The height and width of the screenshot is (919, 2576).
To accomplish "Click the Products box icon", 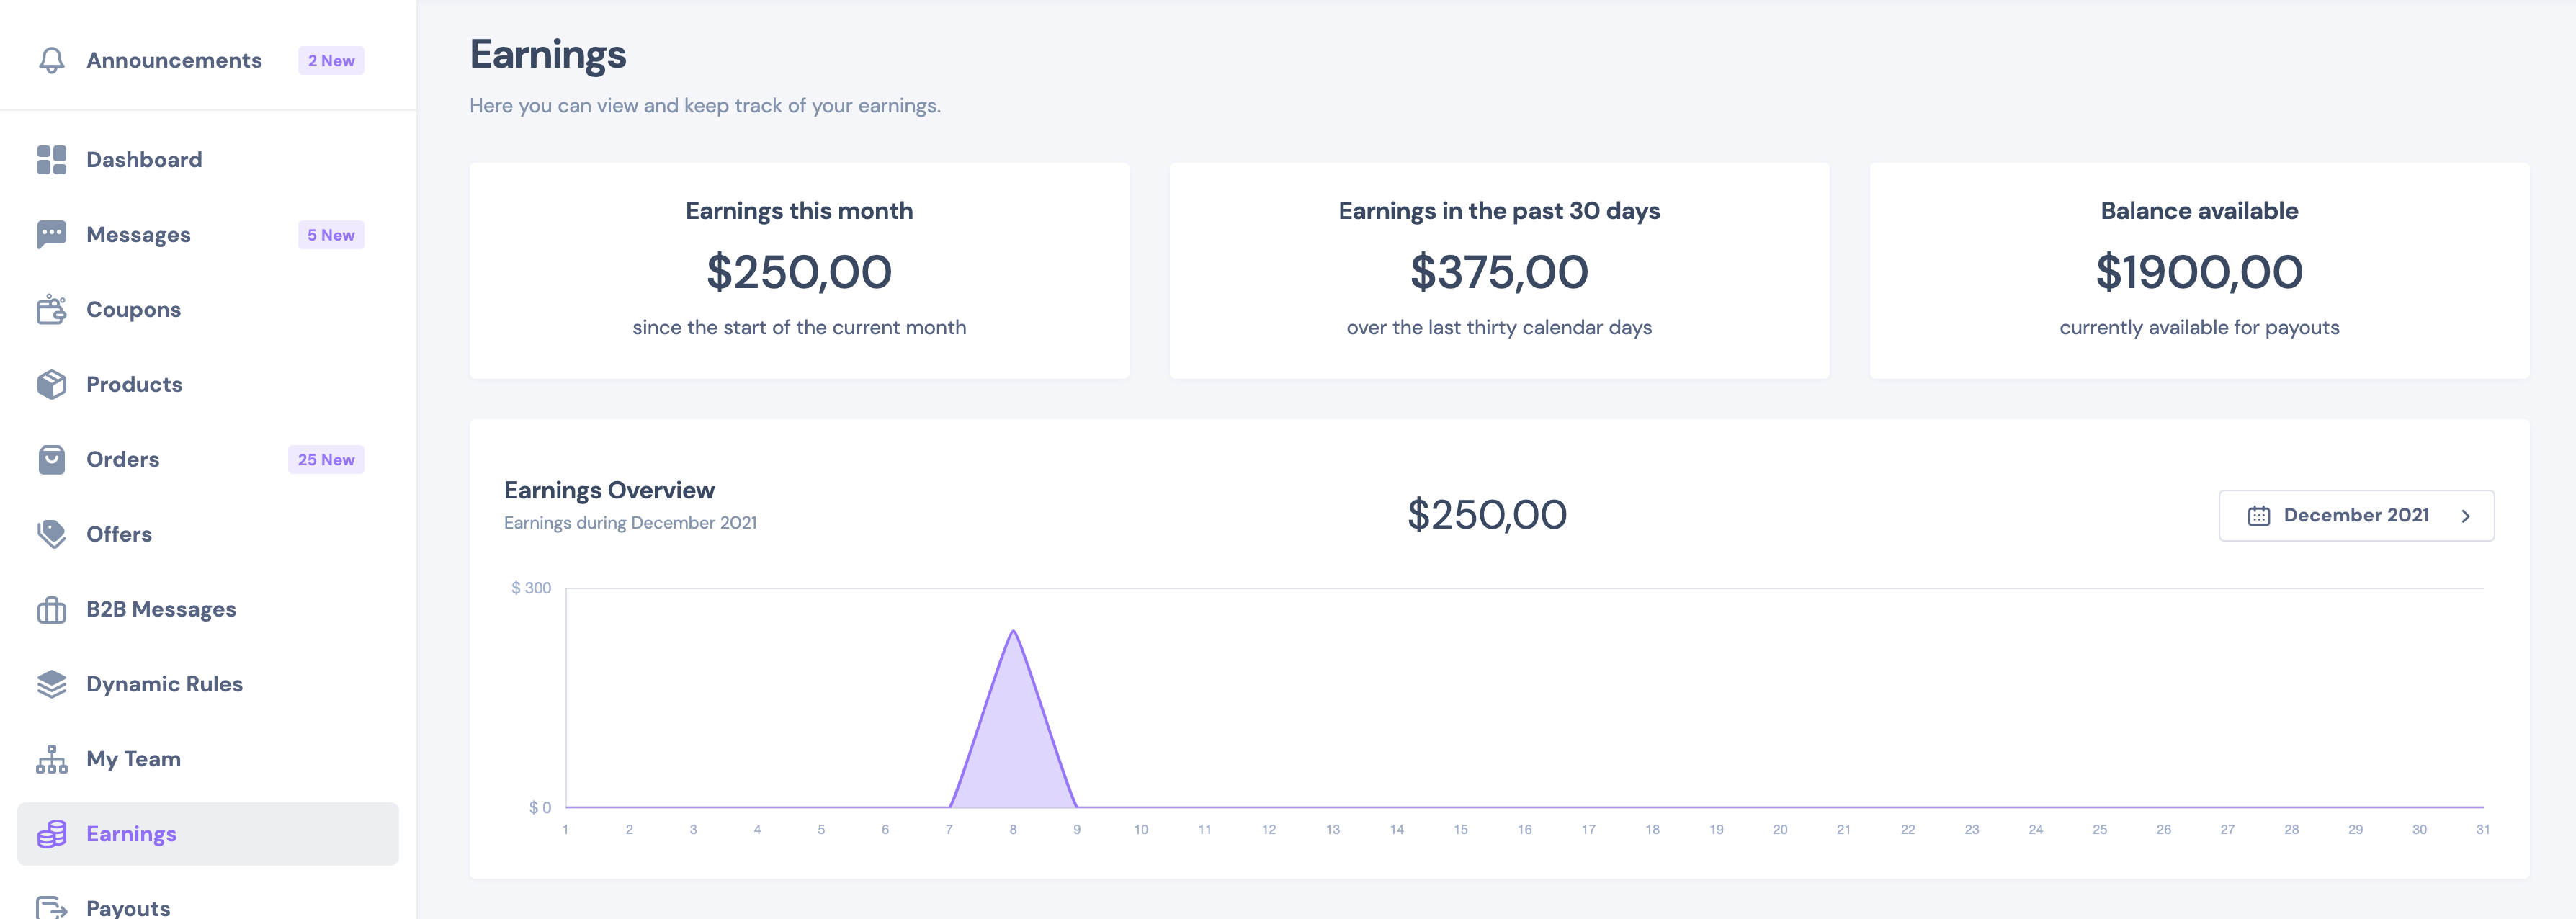I will tap(52, 385).
